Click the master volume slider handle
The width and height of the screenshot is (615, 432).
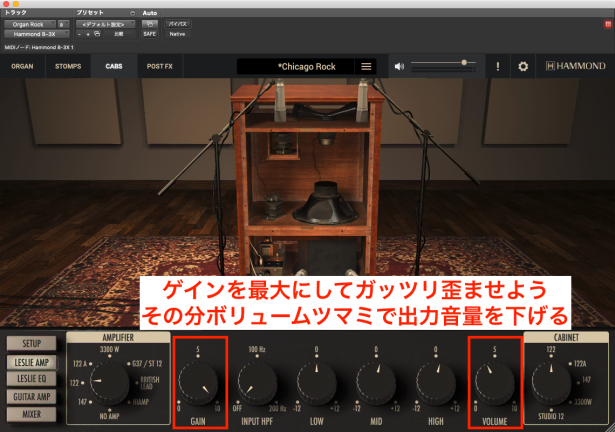click(464, 63)
